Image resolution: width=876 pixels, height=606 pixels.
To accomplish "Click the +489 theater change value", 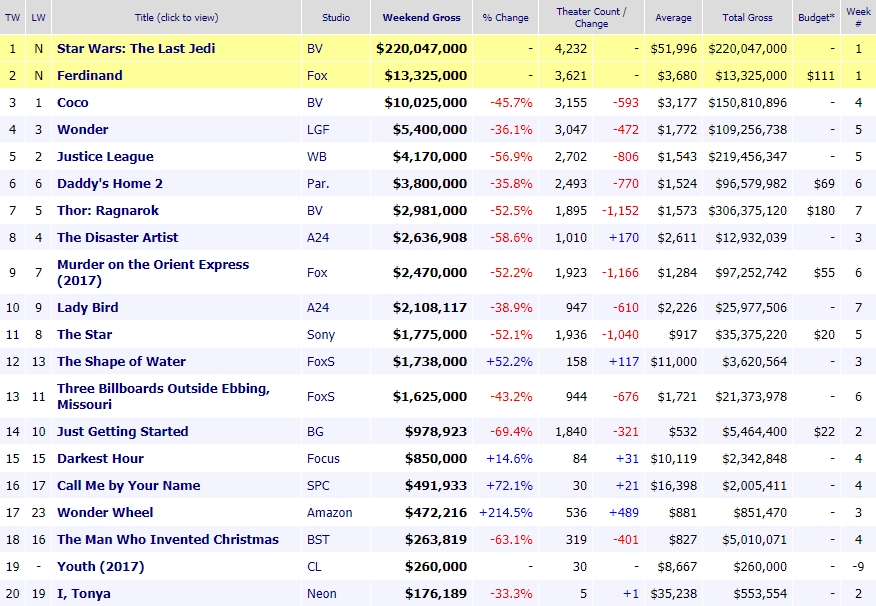I will pyautogui.click(x=623, y=513).
